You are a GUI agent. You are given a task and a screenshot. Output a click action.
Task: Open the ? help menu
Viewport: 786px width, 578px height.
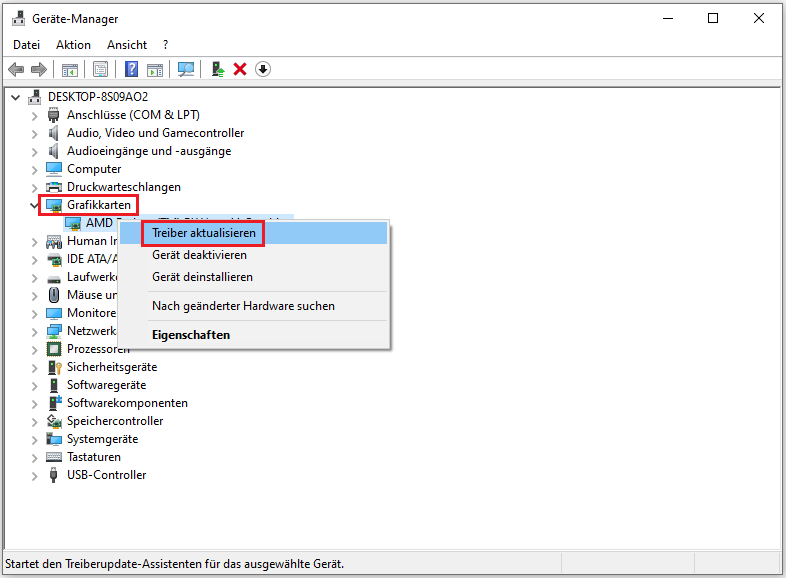coord(165,45)
